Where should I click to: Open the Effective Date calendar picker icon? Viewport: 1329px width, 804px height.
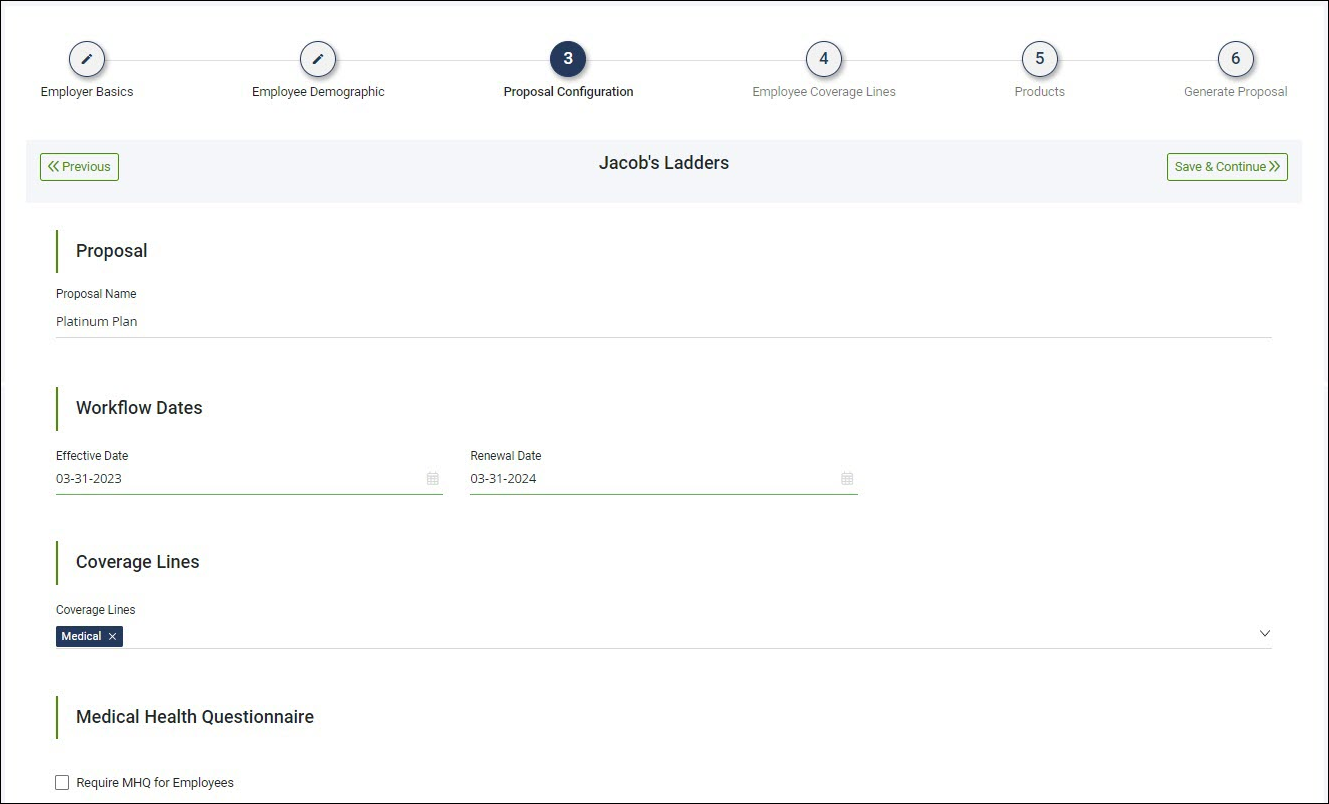coord(433,479)
